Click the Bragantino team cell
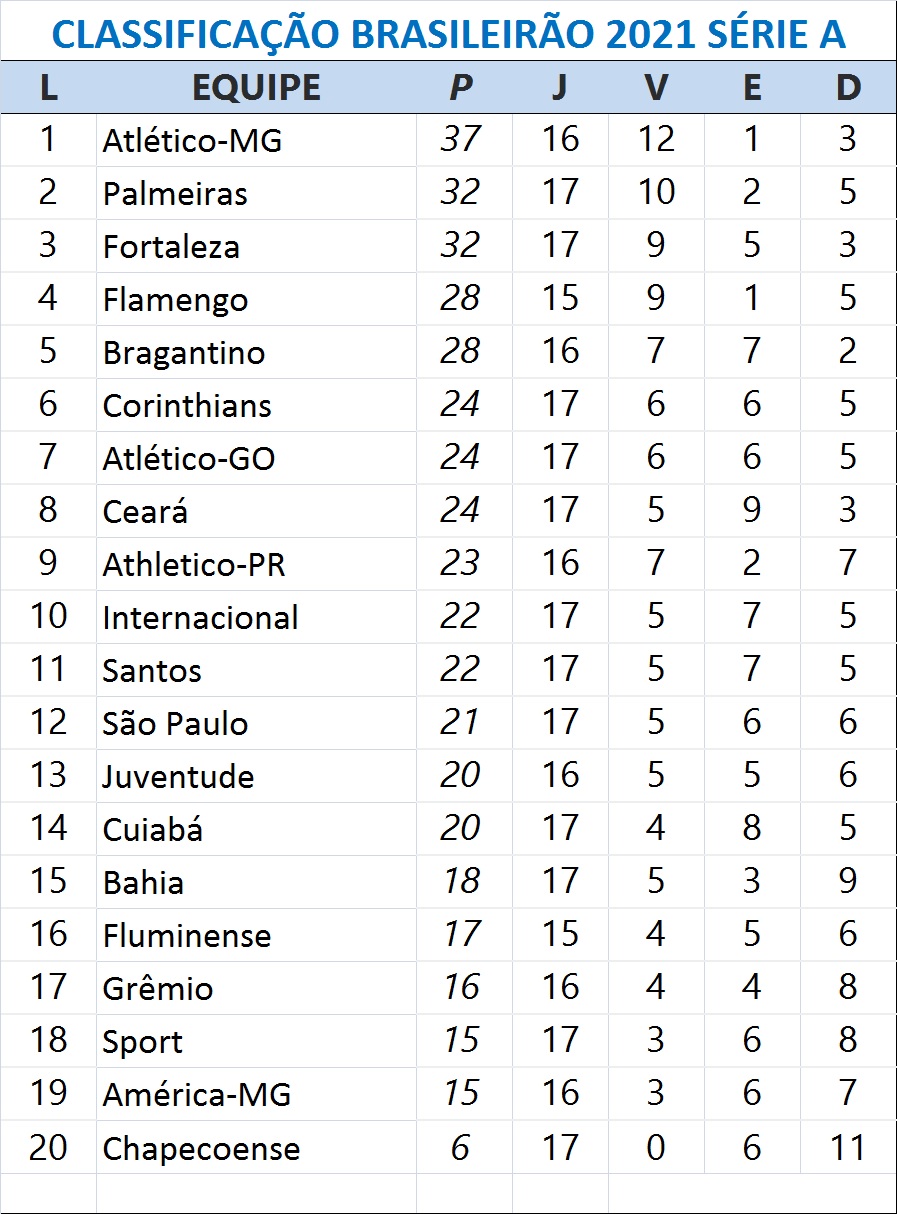The width and height of the screenshot is (897, 1214). (x=183, y=352)
